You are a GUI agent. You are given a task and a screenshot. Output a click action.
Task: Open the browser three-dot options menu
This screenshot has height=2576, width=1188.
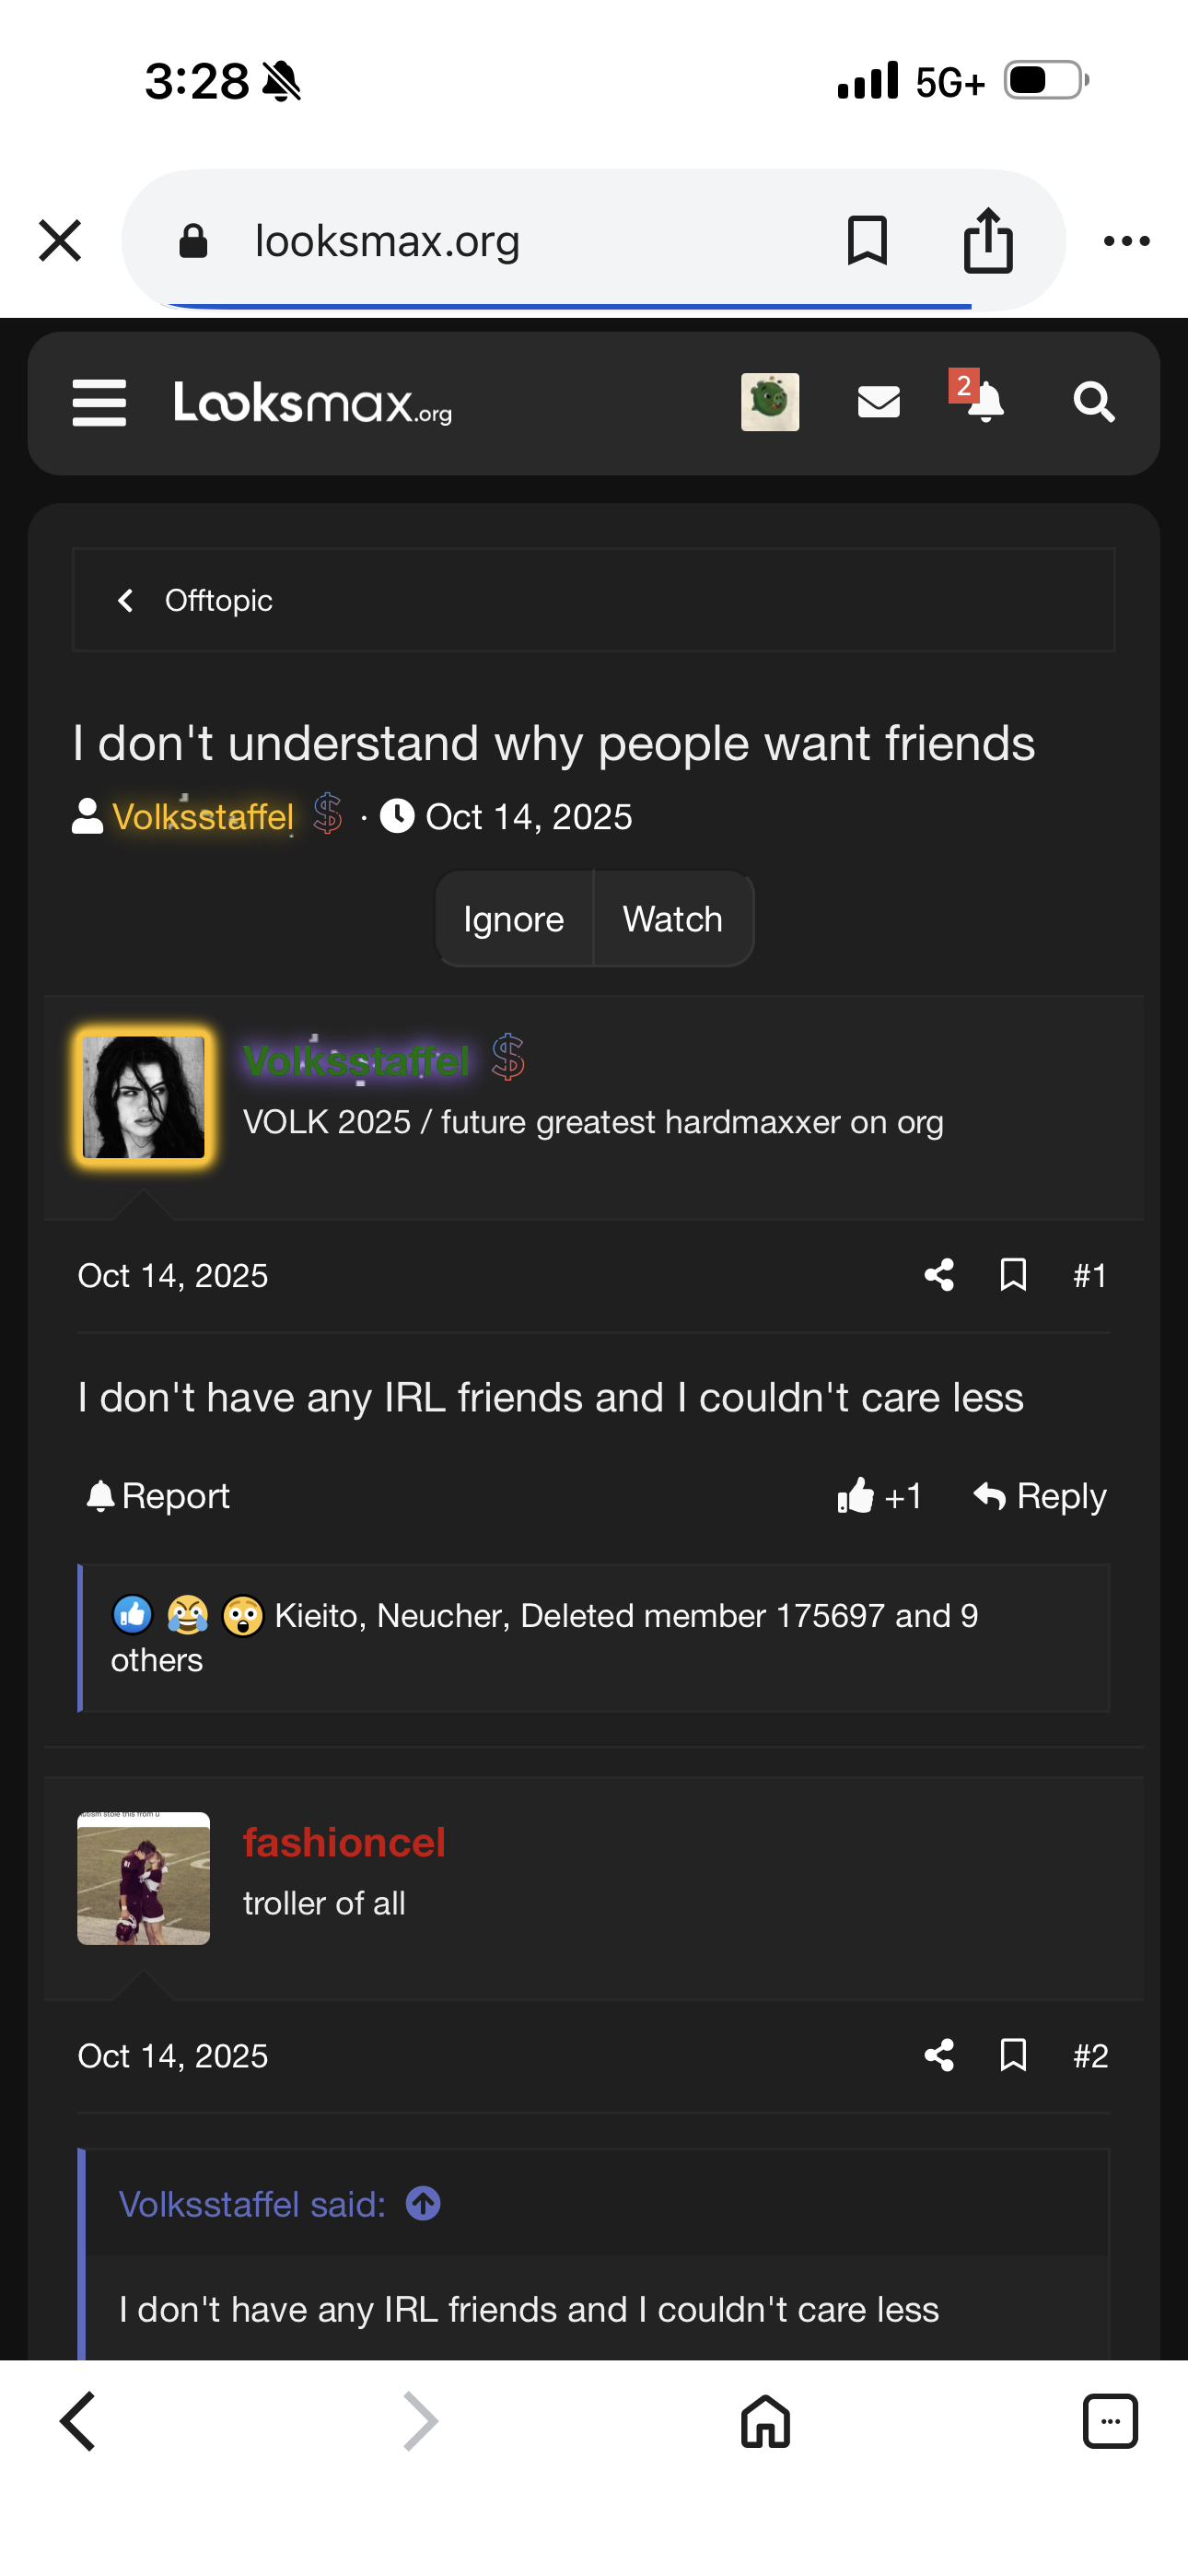(x=1126, y=241)
